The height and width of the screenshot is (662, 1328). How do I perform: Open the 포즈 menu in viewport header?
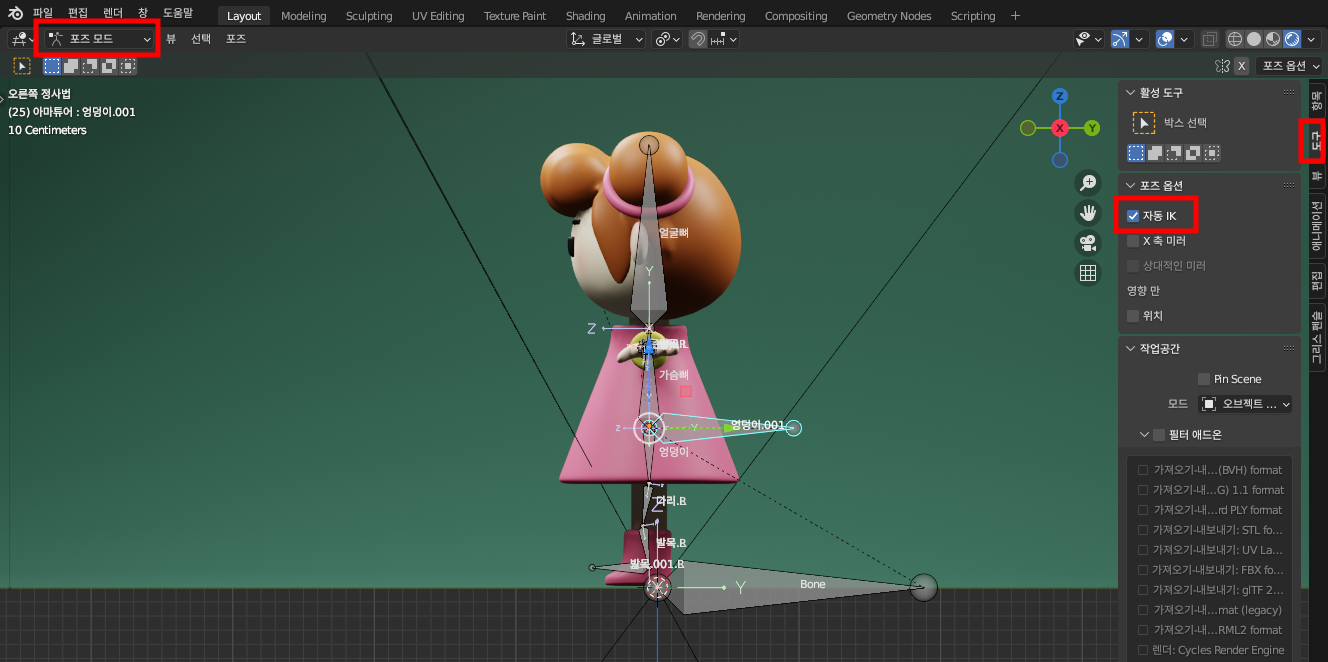point(236,39)
